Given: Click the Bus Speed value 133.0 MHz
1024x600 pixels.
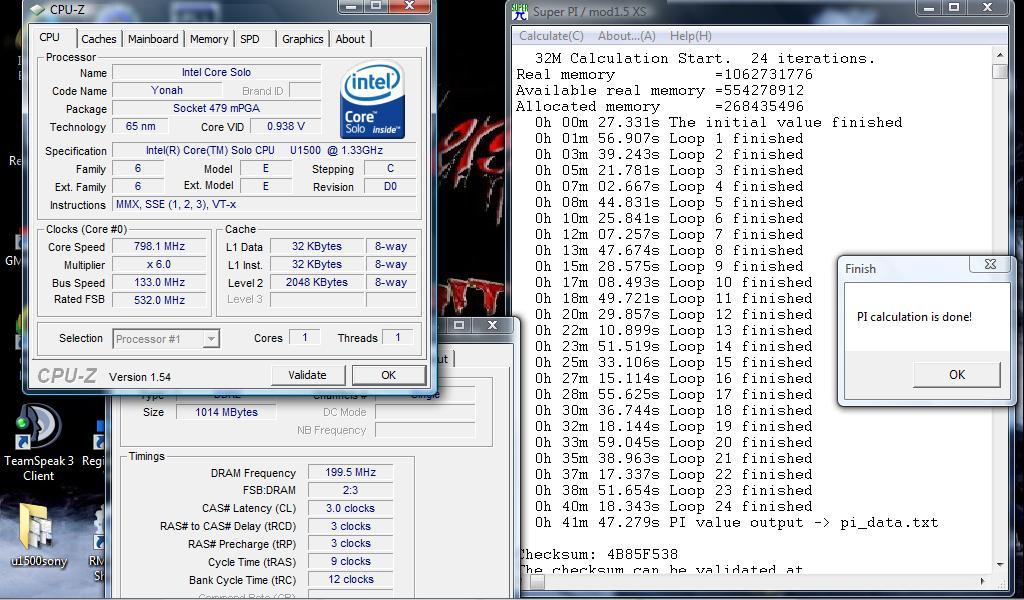Looking at the screenshot, I should point(159,282).
